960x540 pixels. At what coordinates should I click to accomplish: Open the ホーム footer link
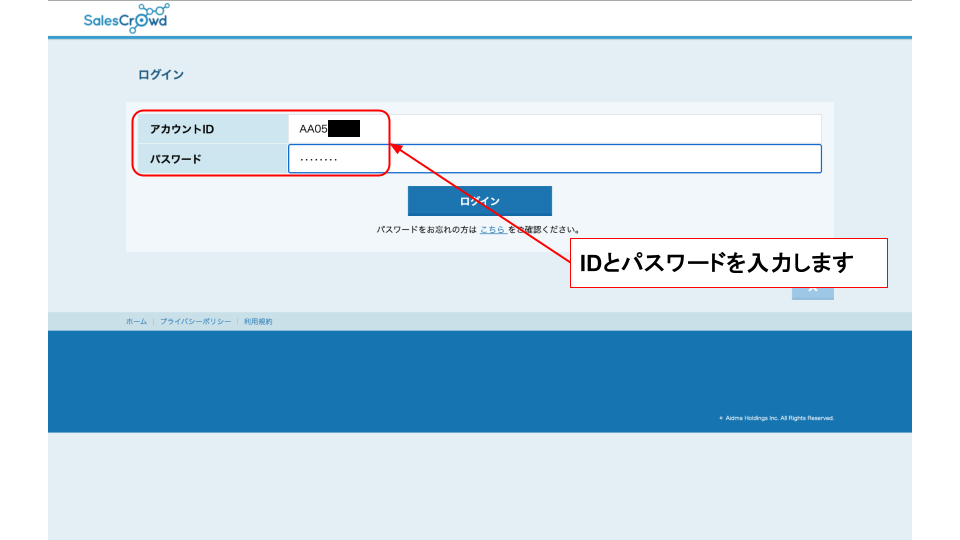(x=137, y=321)
